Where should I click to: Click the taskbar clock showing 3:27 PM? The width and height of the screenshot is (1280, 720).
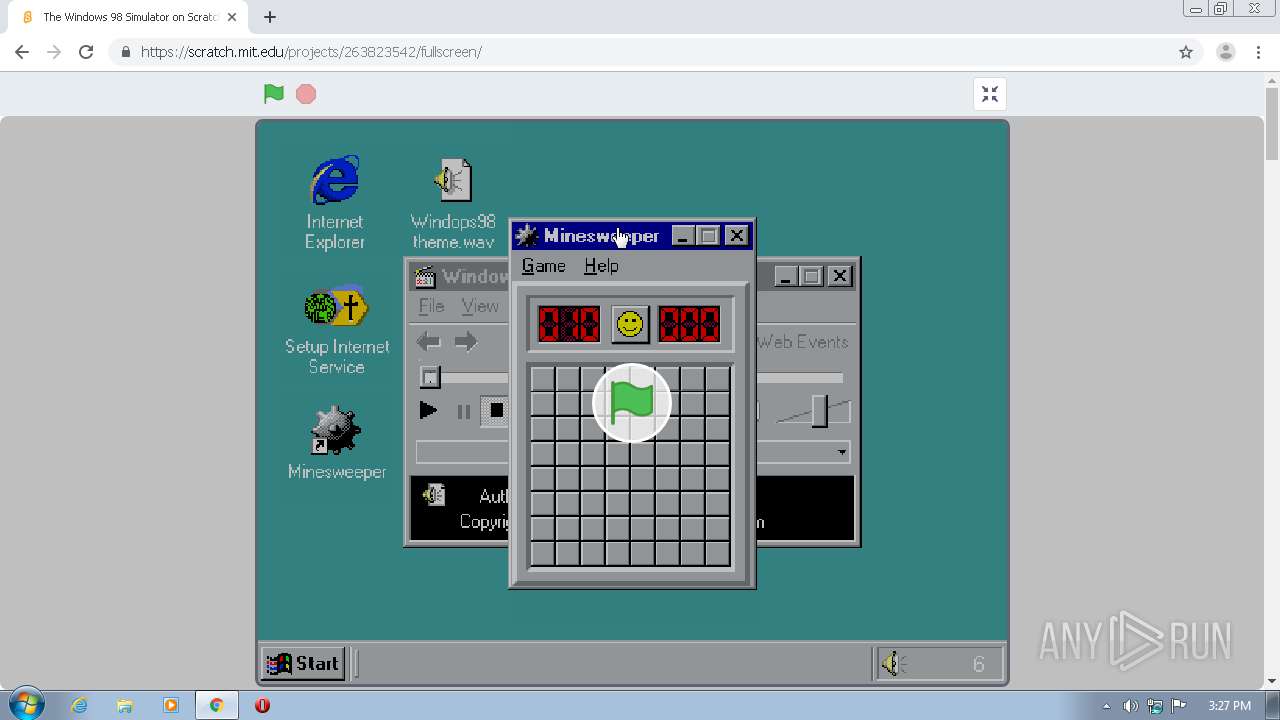(1229, 706)
